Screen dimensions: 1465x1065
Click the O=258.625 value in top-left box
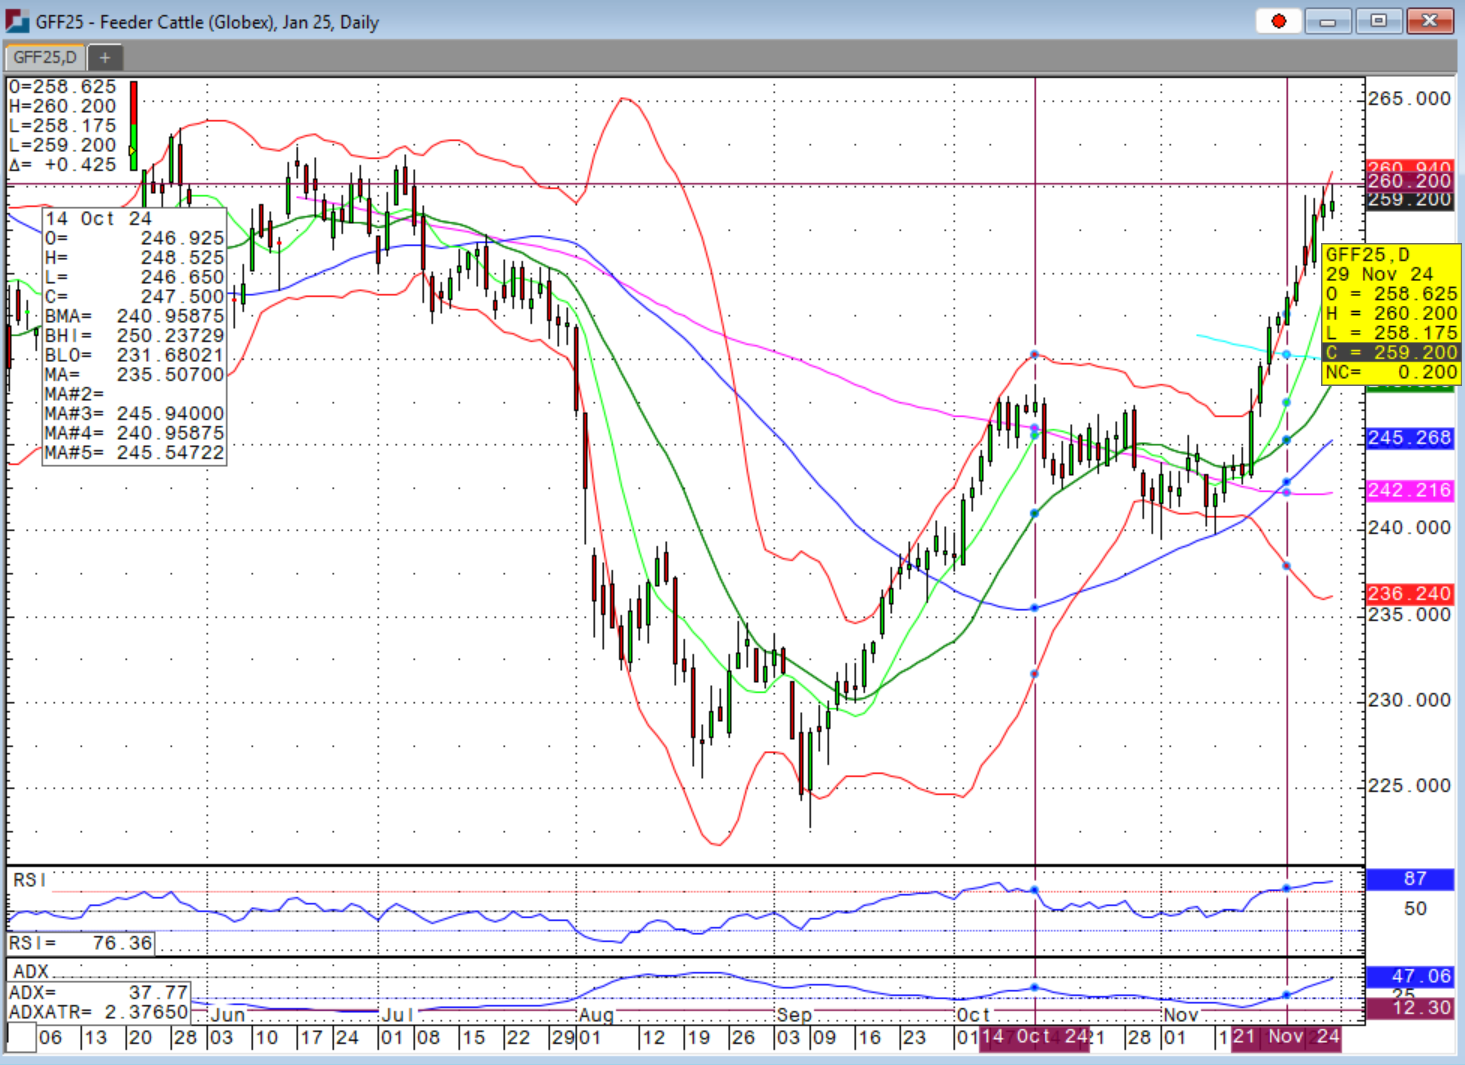[62, 87]
